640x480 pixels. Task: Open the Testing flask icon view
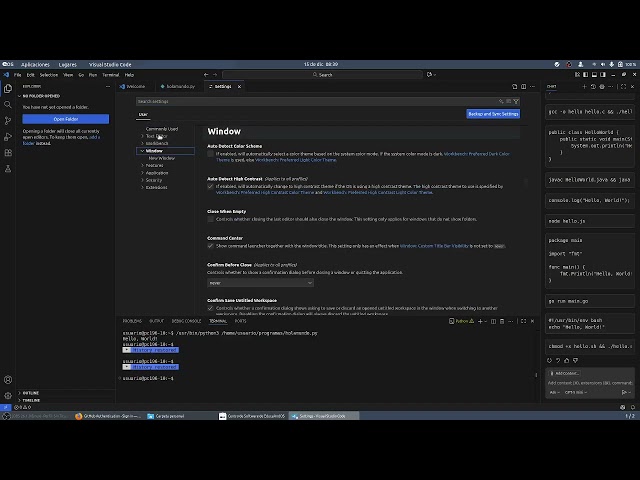tap(8, 169)
